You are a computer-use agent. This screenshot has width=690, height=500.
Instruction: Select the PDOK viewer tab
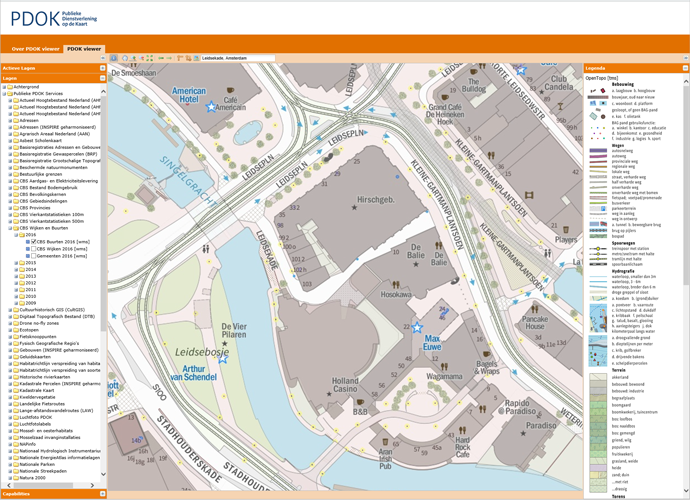tap(84, 49)
